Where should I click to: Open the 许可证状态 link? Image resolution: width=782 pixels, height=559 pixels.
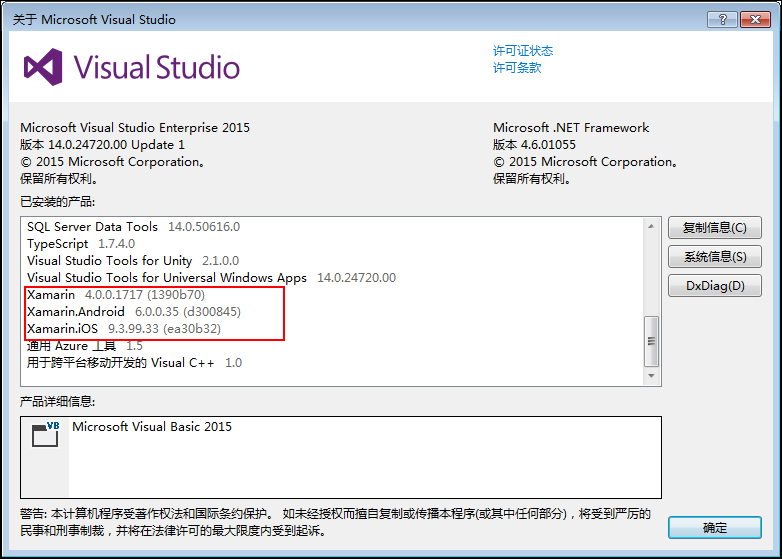coord(523,51)
